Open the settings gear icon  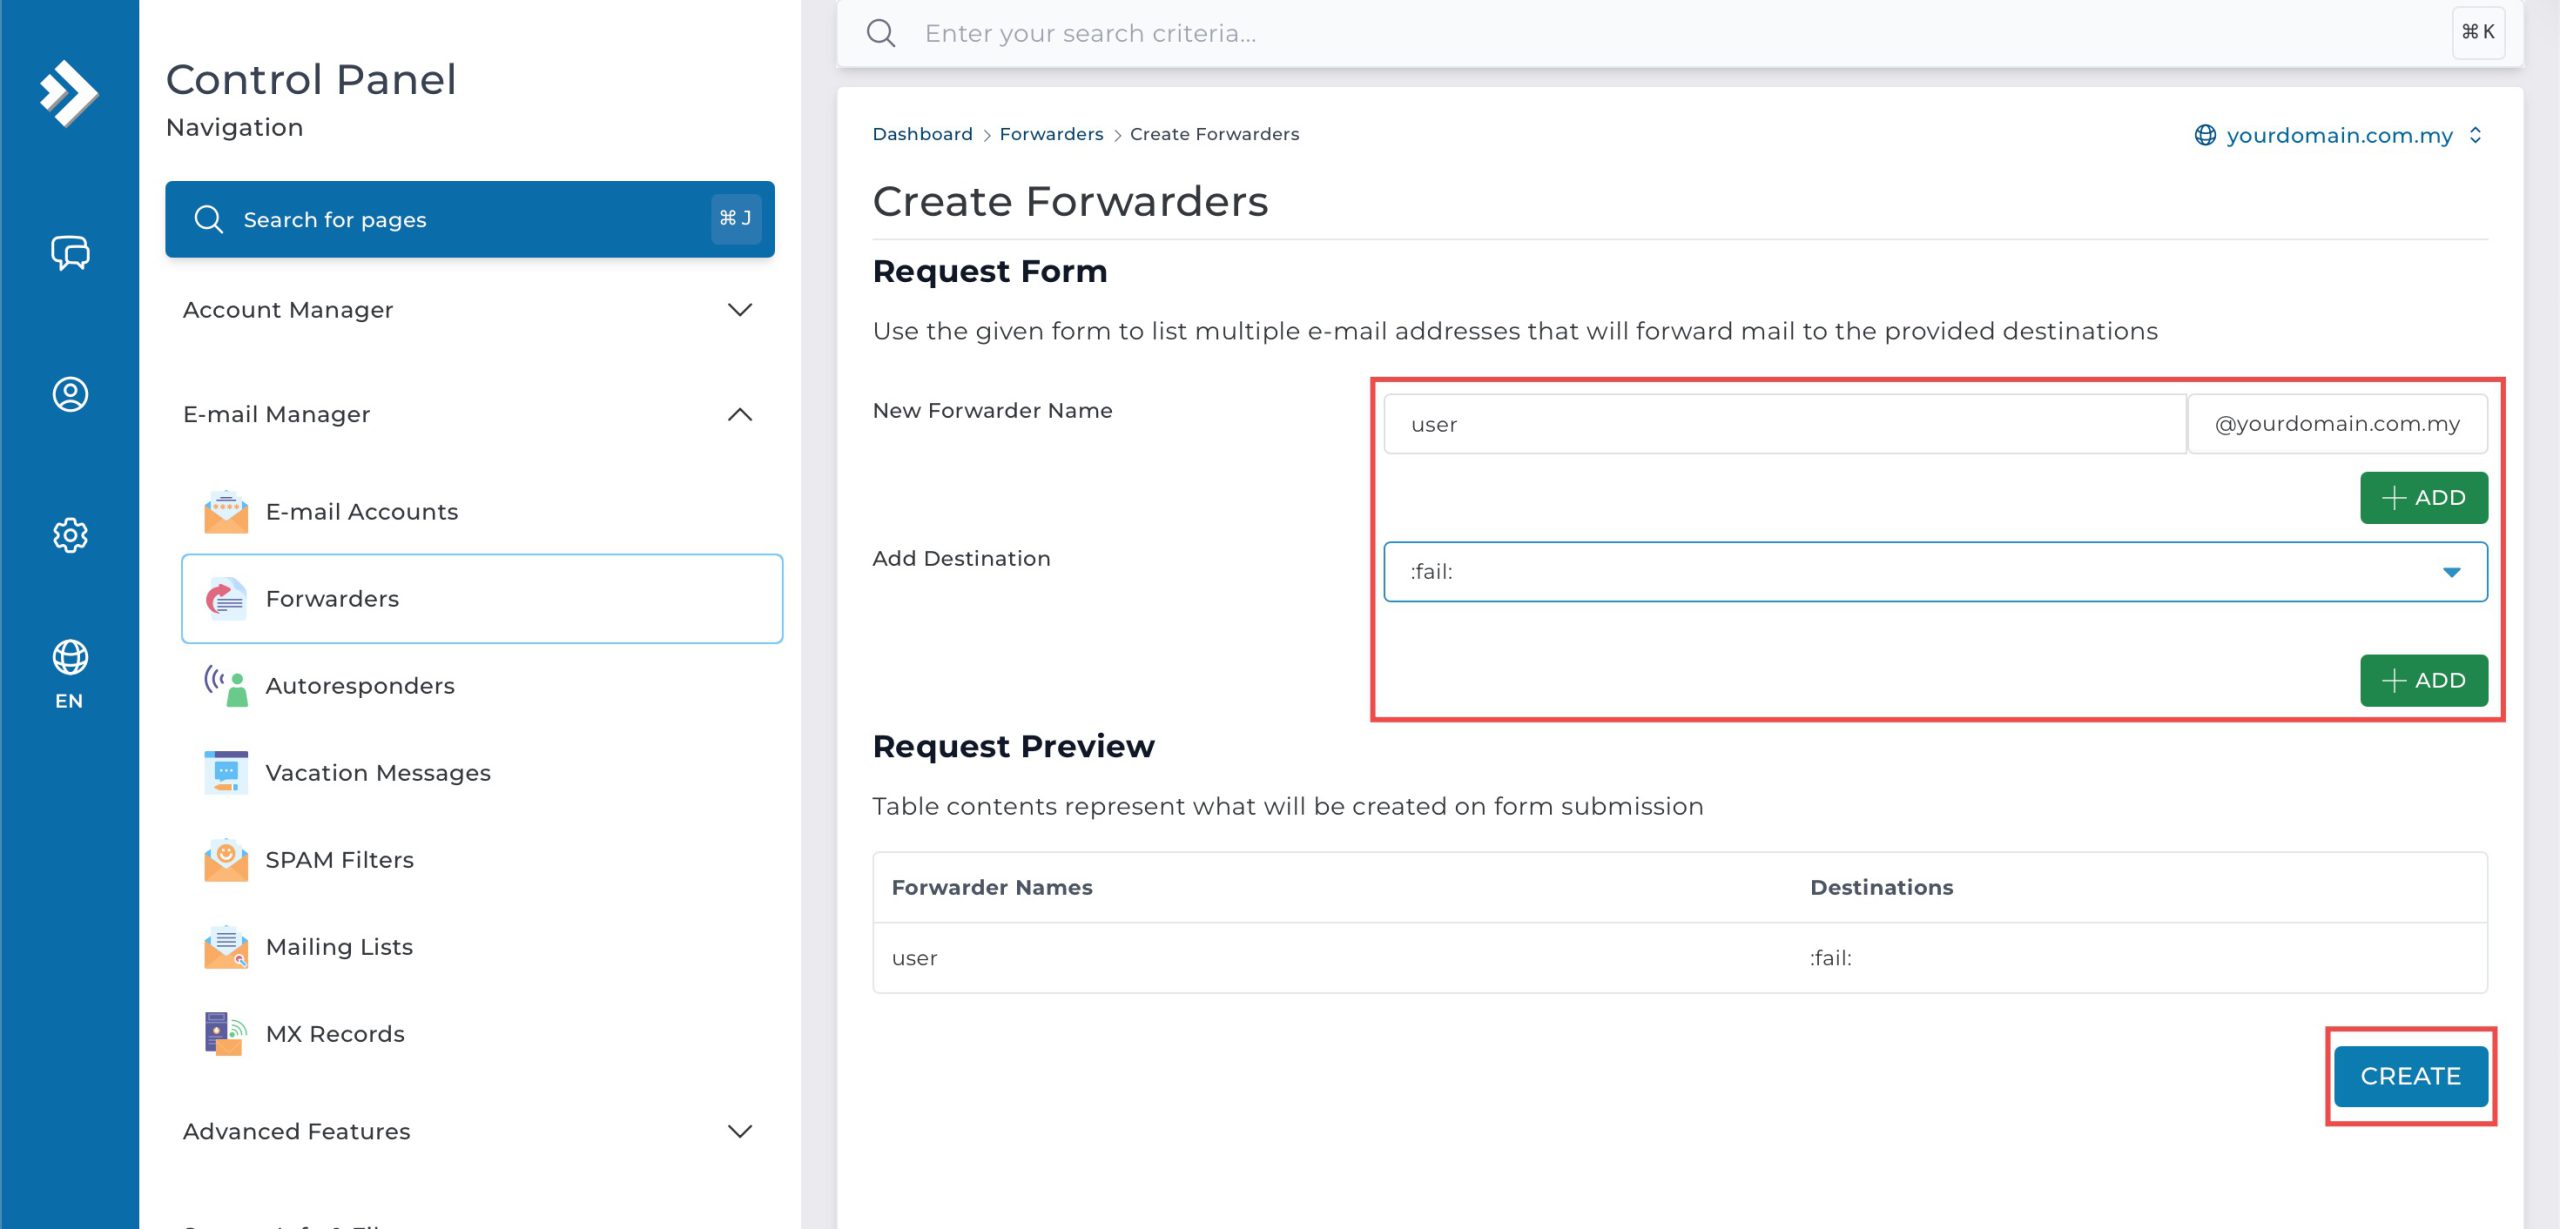pyautogui.click(x=70, y=535)
